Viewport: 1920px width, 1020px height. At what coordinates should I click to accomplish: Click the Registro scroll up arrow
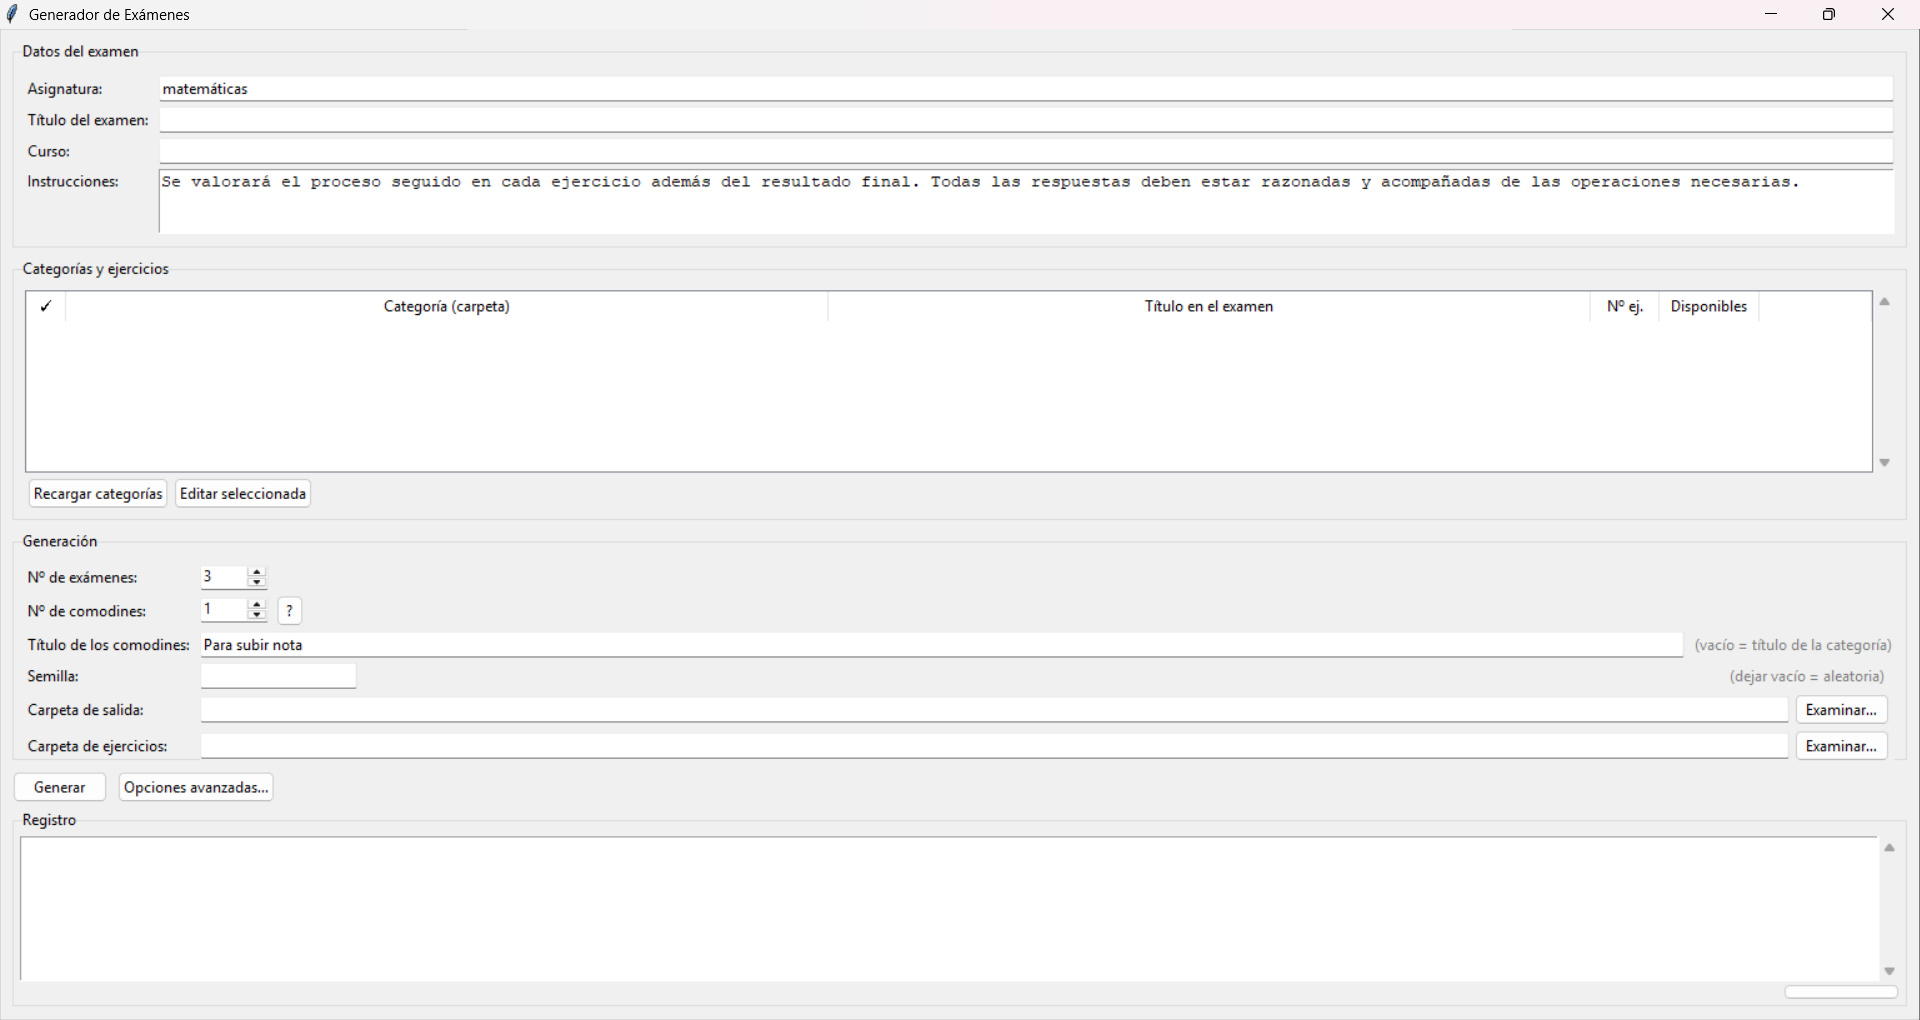point(1890,848)
